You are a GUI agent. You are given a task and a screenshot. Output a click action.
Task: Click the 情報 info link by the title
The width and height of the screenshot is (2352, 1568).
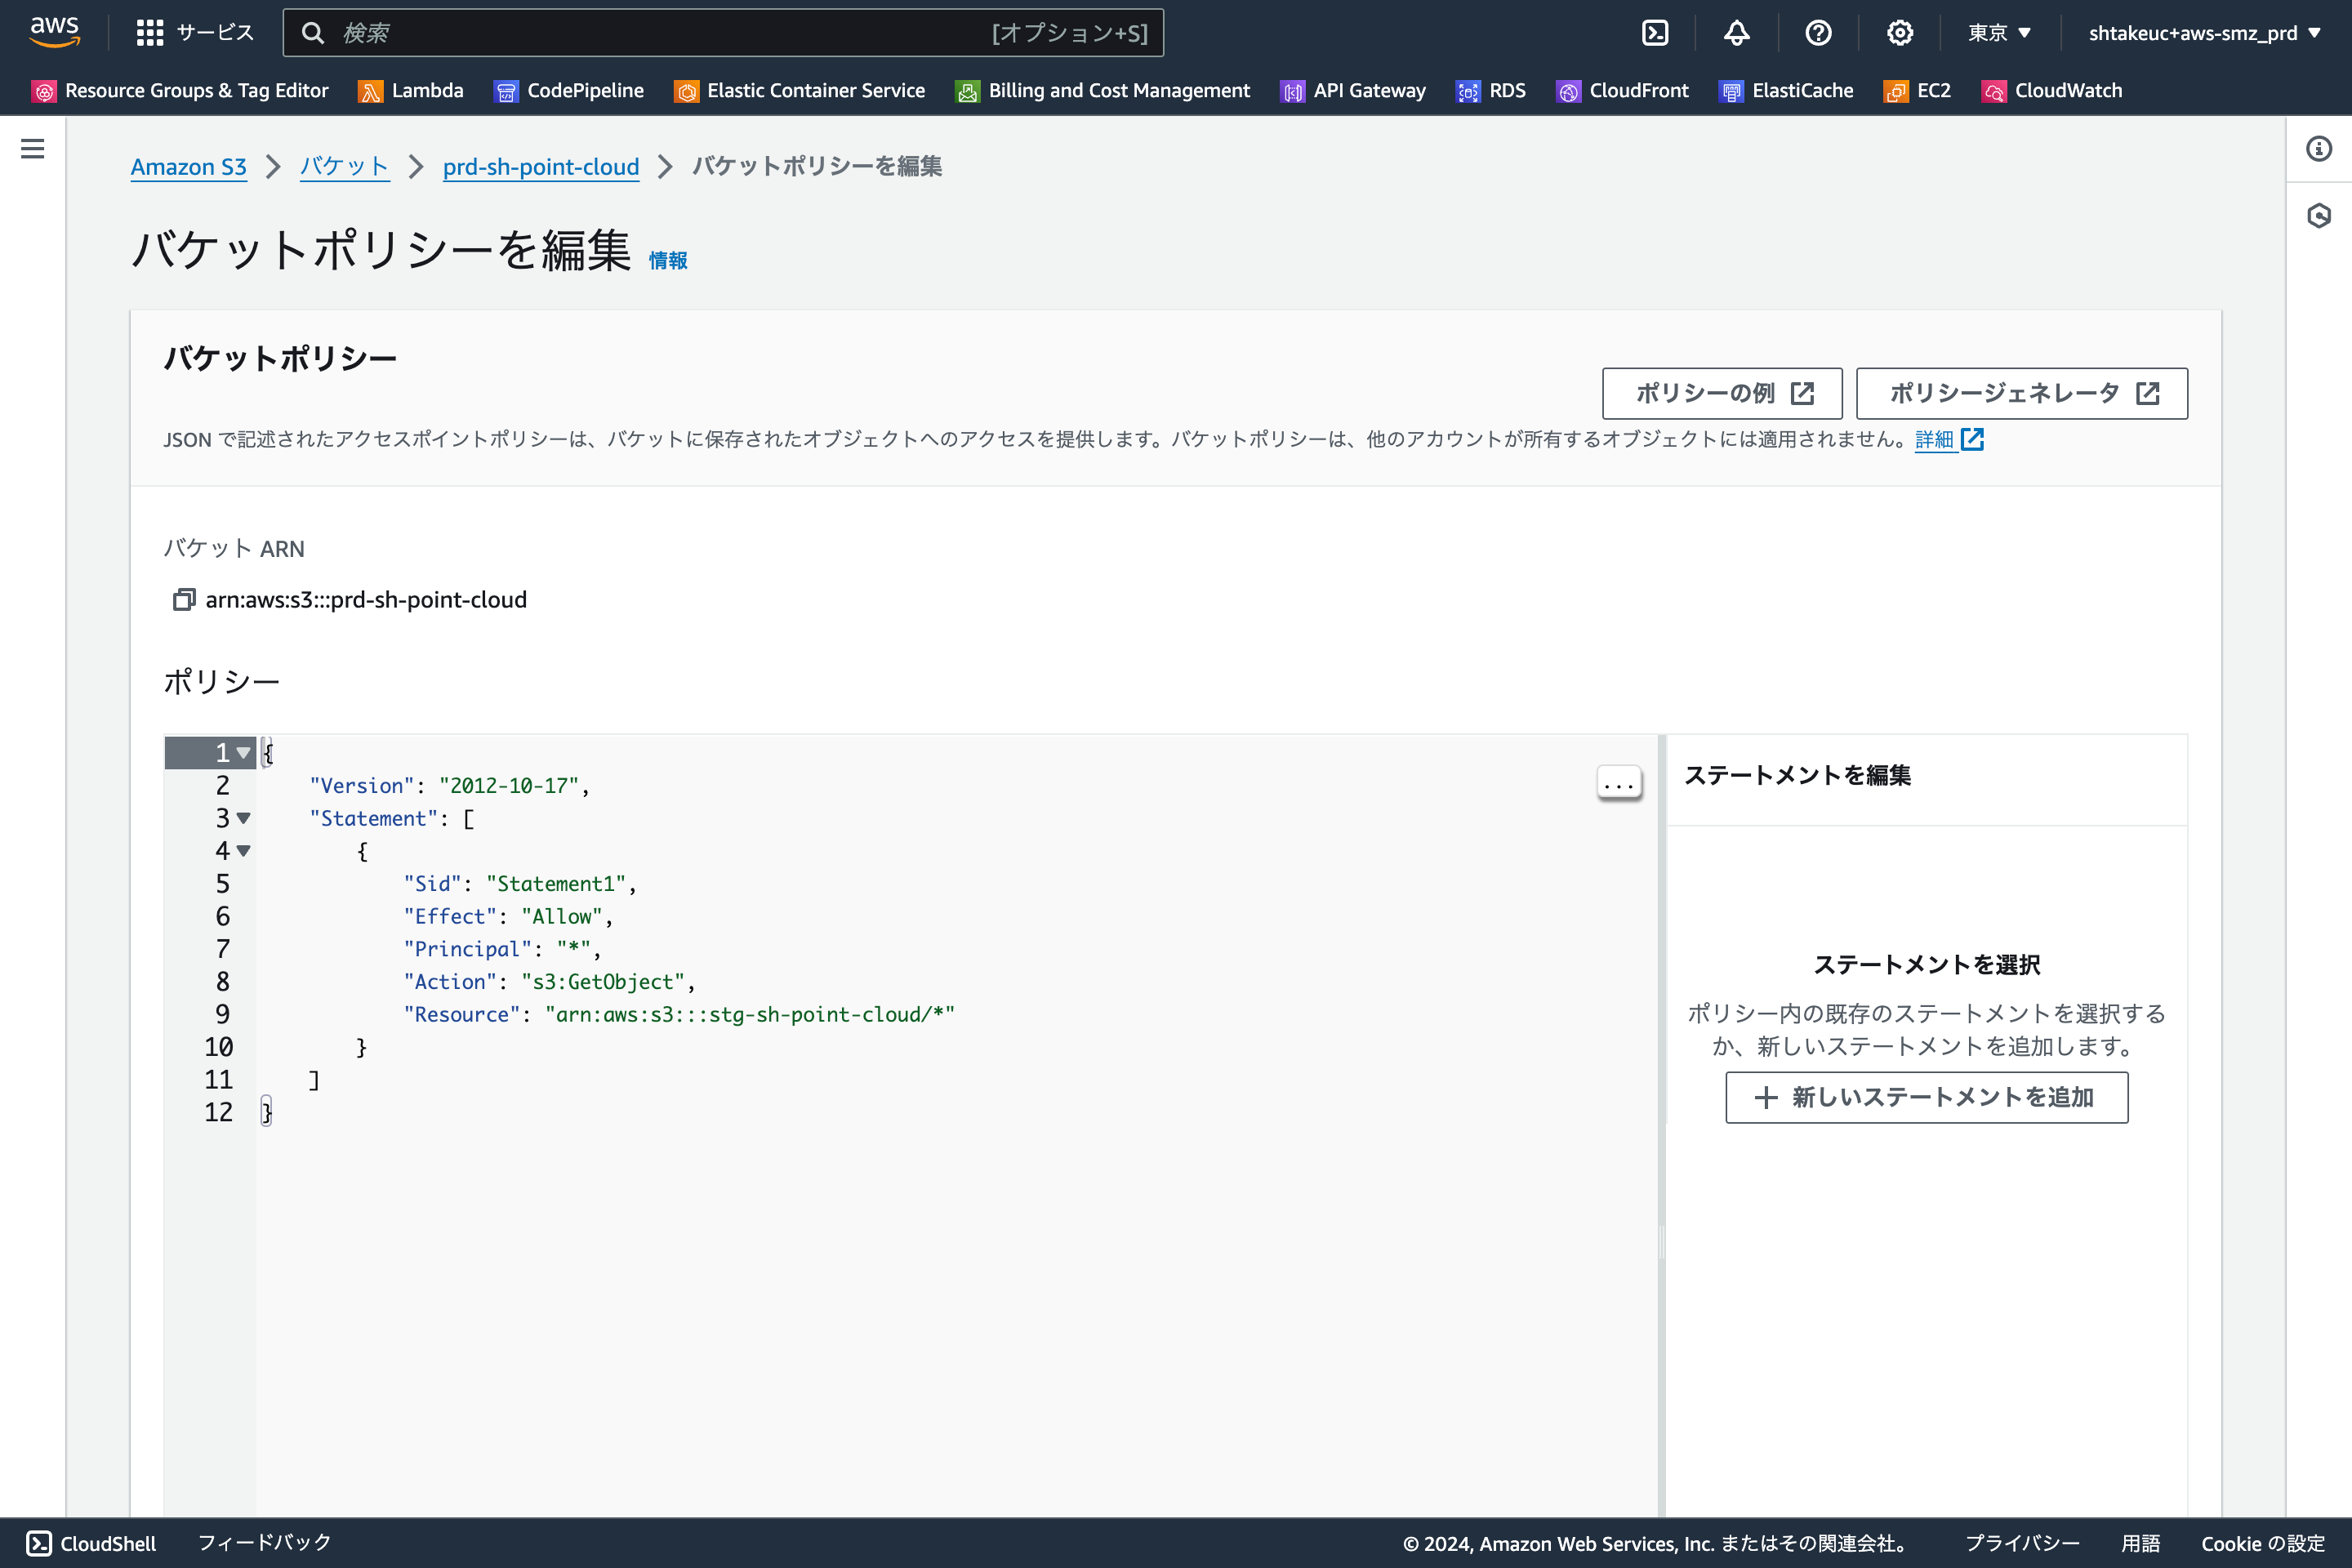pos(668,261)
